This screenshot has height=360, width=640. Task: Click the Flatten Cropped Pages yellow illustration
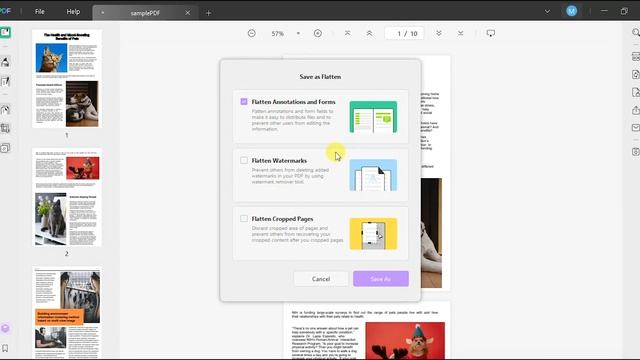[x=373, y=233]
